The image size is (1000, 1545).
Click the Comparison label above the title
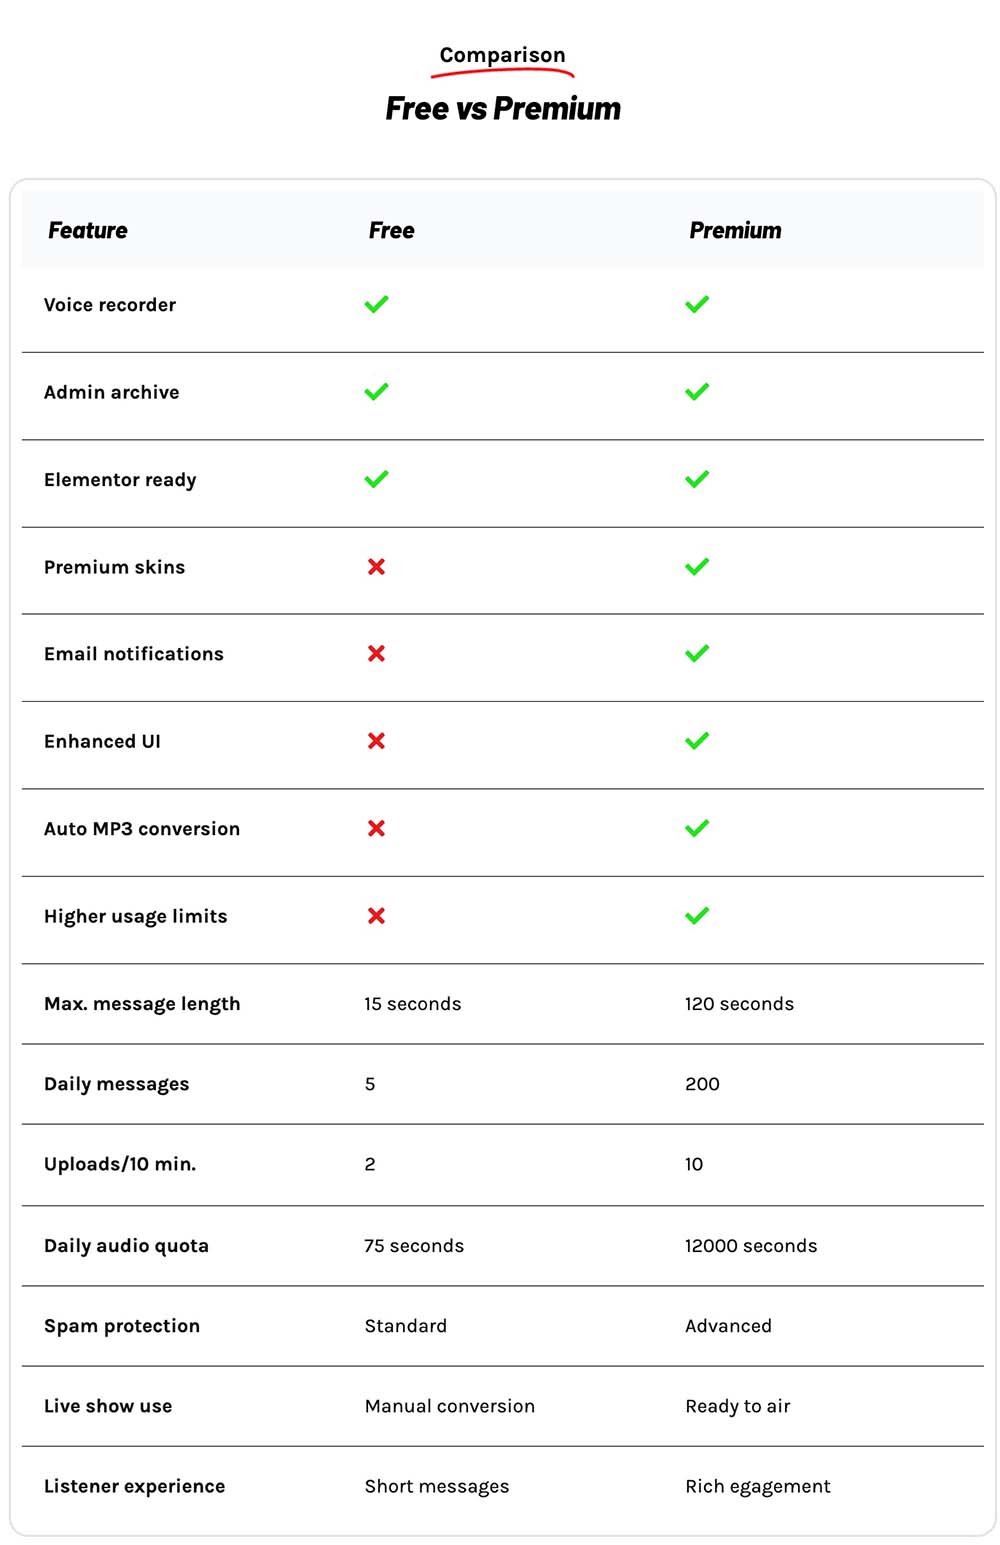[x=502, y=55]
